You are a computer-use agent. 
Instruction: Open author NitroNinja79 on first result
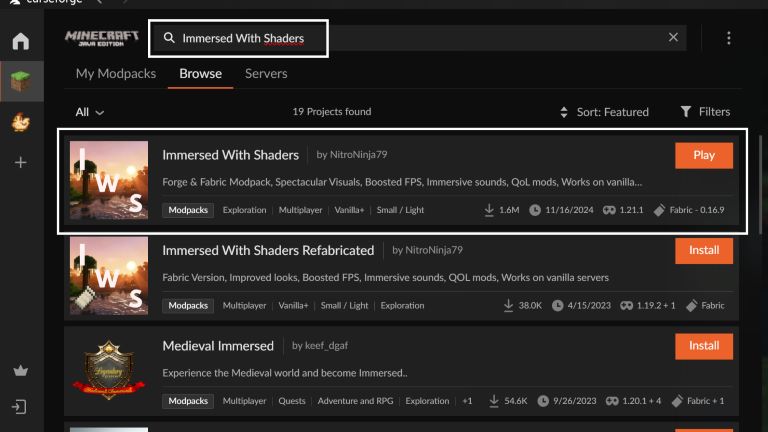pyautogui.click(x=359, y=154)
